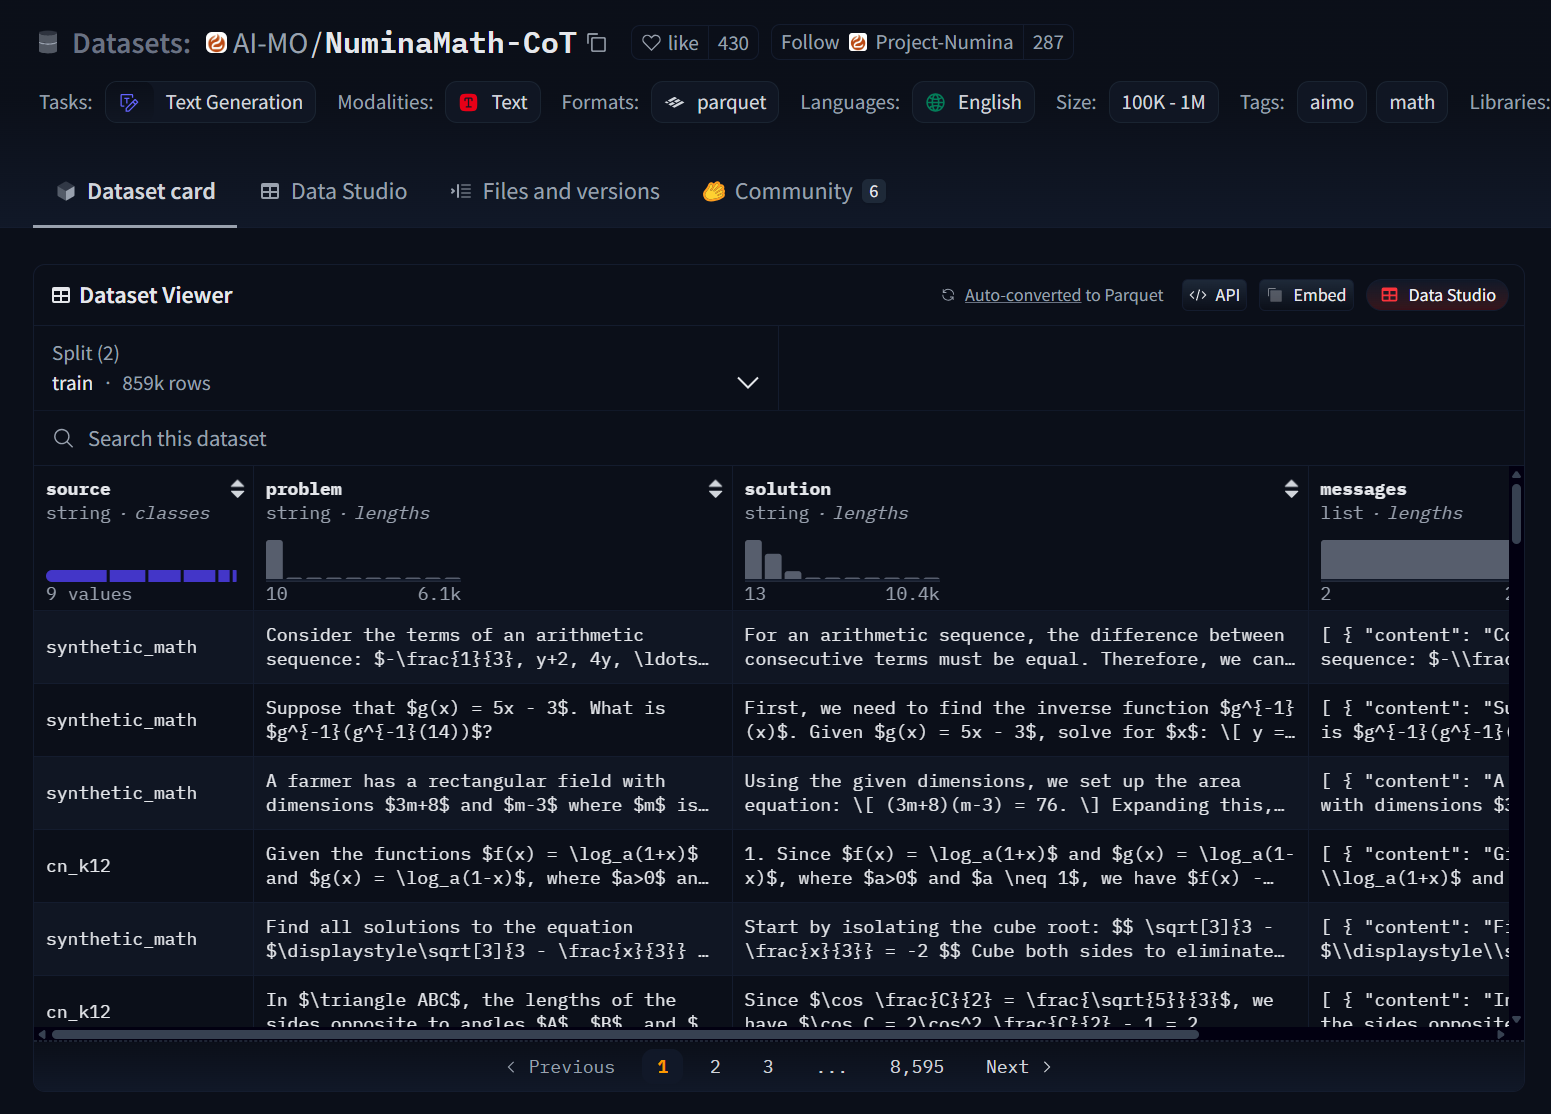Sort the source column with arrows icon
Image resolution: width=1551 pixels, height=1114 pixels.
[237, 489]
